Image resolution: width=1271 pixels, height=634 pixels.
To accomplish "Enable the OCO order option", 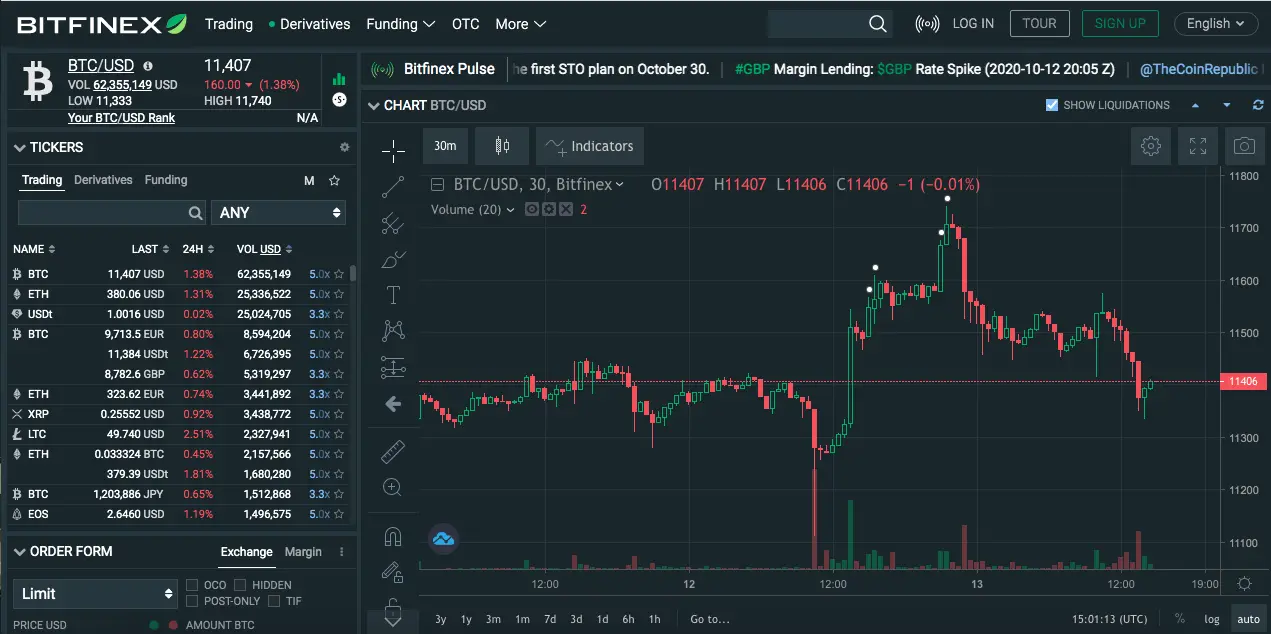I will coord(192,585).
